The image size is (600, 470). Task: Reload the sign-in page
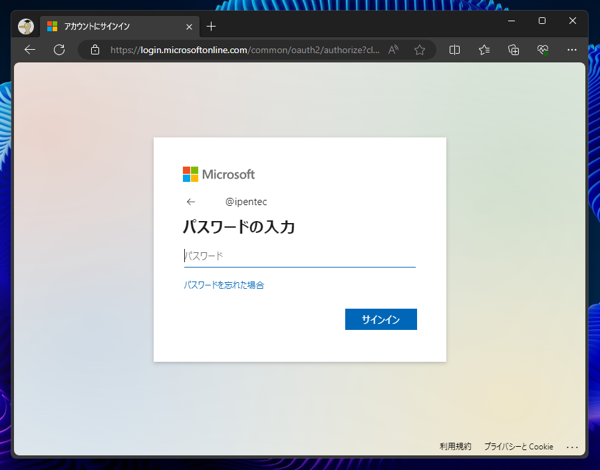(x=59, y=50)
